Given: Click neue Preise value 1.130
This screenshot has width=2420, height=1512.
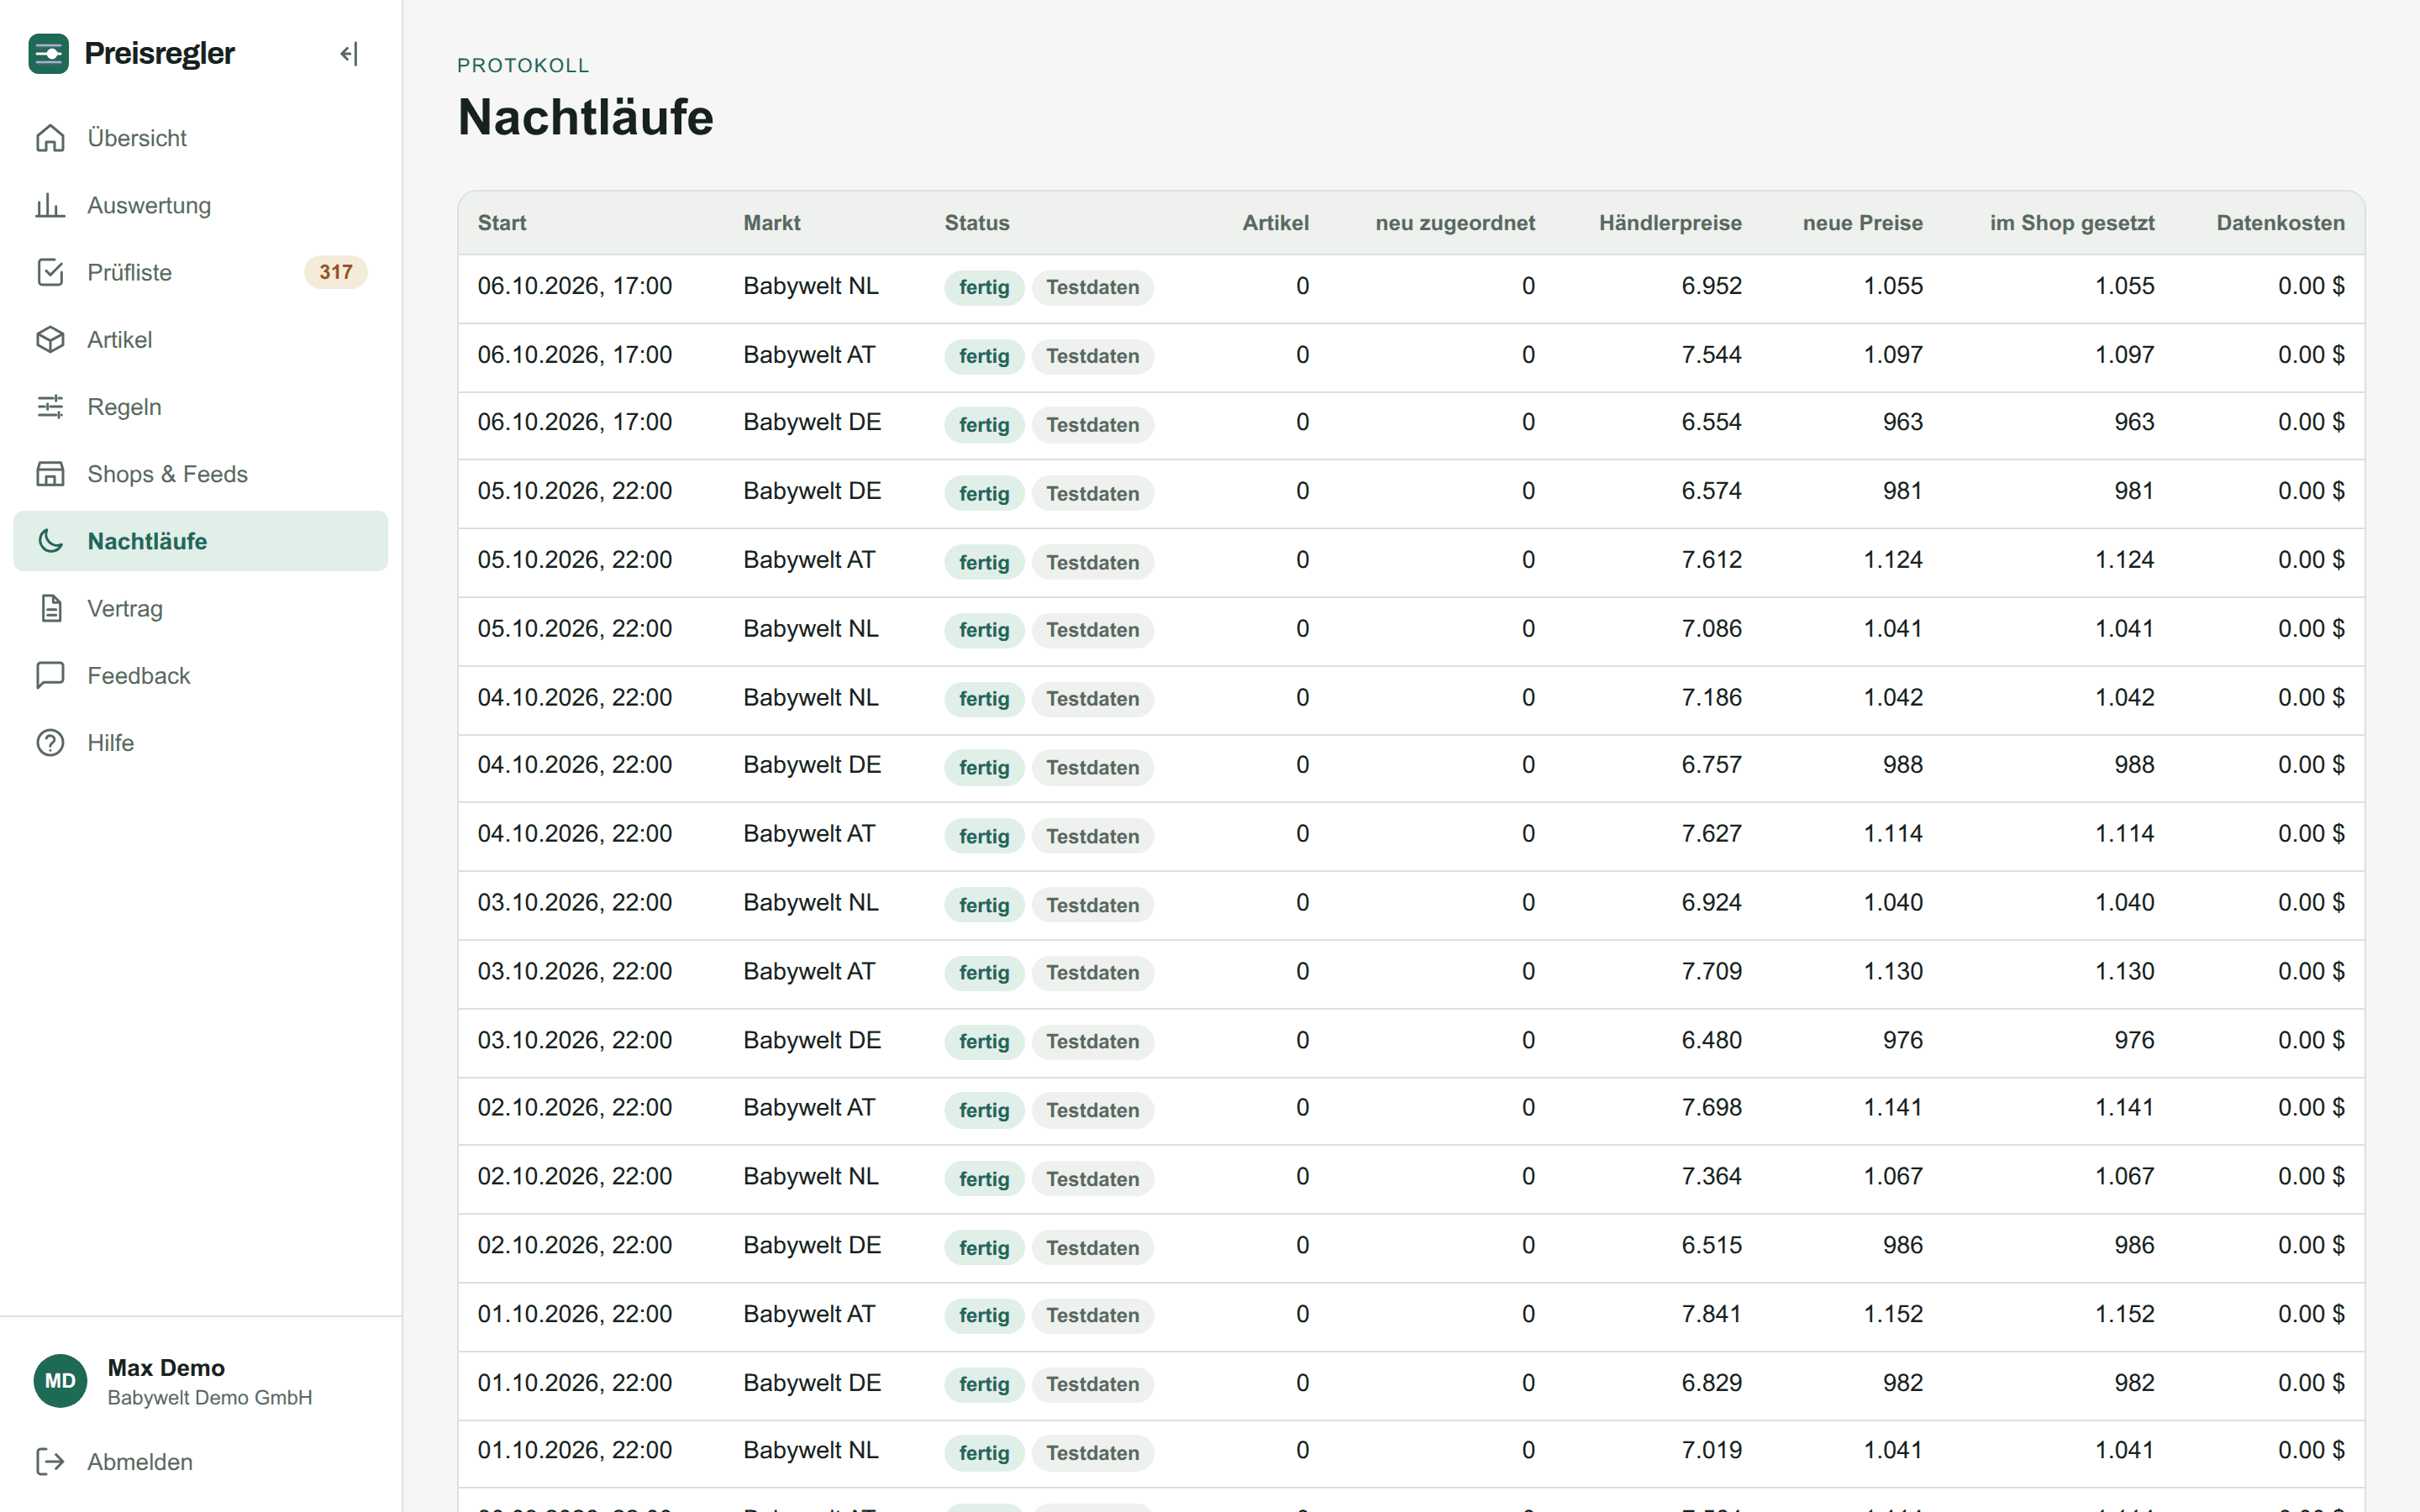Looking at the screenshot, I should point(1893,971).
